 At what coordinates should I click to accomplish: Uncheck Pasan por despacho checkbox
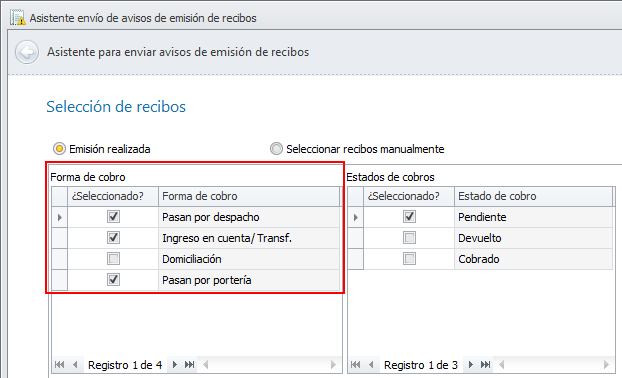point(113,217)
